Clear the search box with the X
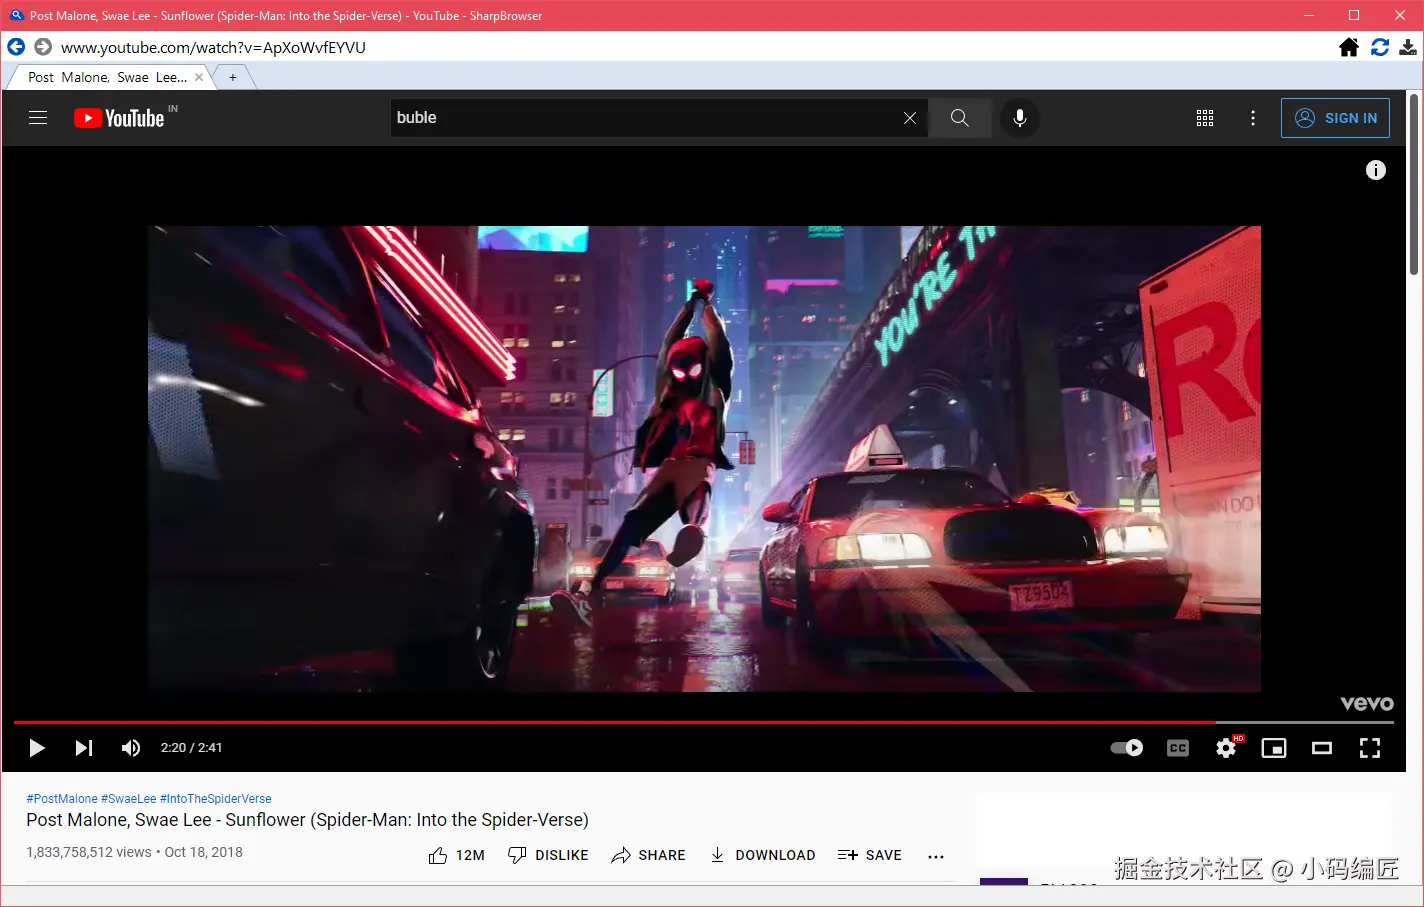 909,117
